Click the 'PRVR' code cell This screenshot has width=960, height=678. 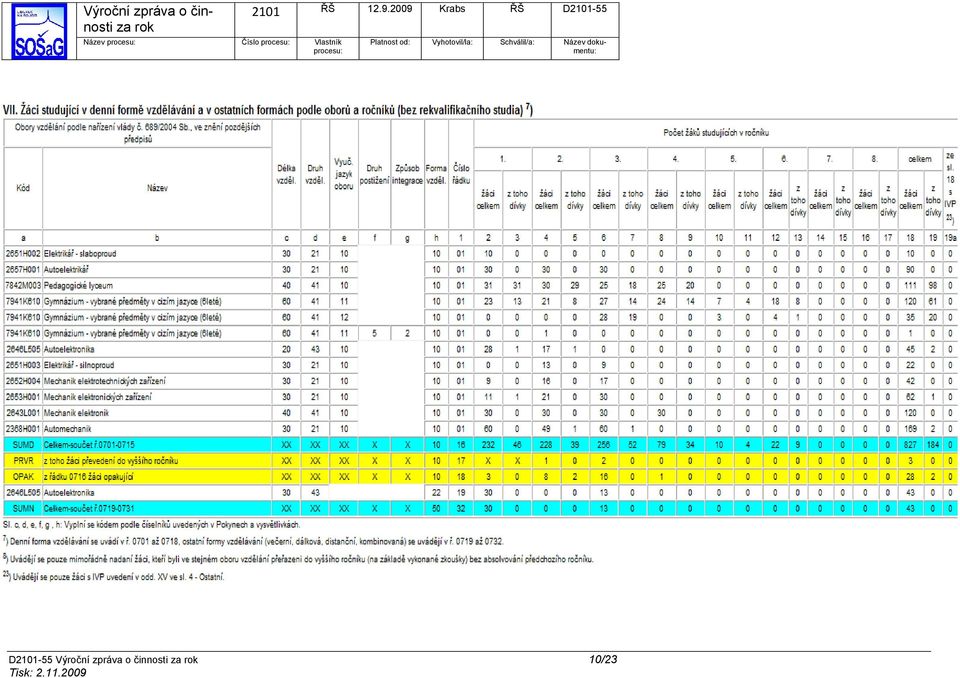click(x=23, y=461)
